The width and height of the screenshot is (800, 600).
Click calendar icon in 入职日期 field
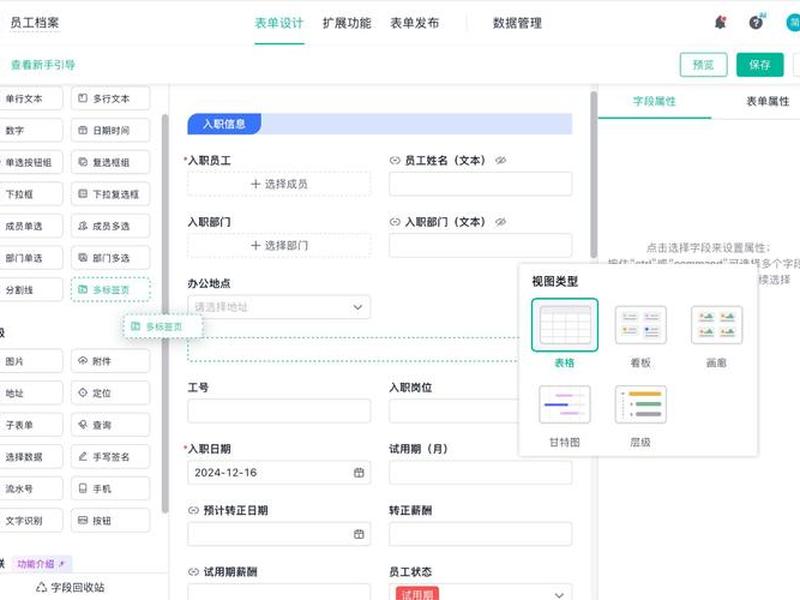click(359, 473)
